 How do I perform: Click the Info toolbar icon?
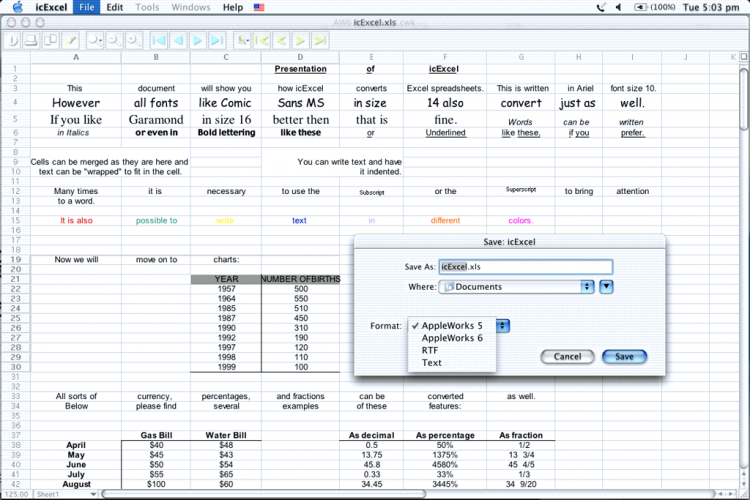click(x=13, y=41)
